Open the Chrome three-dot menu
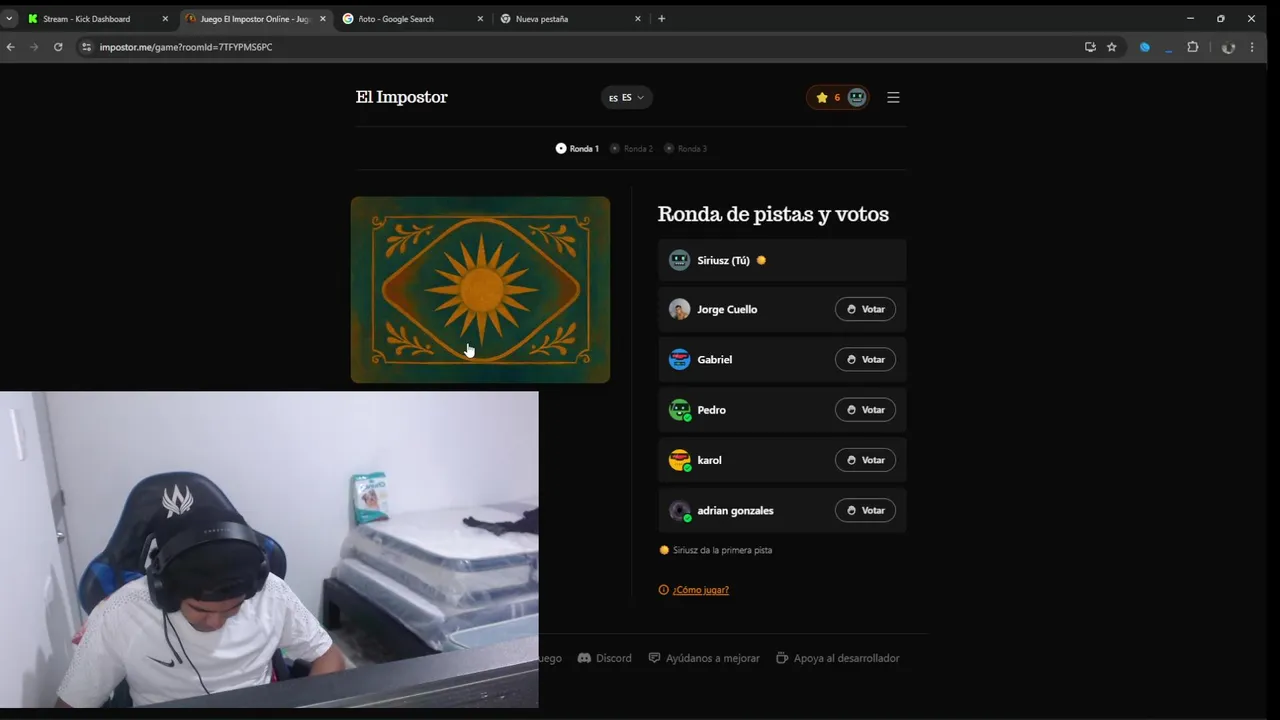This screenshot has width=1280, height=720. (x=1252, y=47)
